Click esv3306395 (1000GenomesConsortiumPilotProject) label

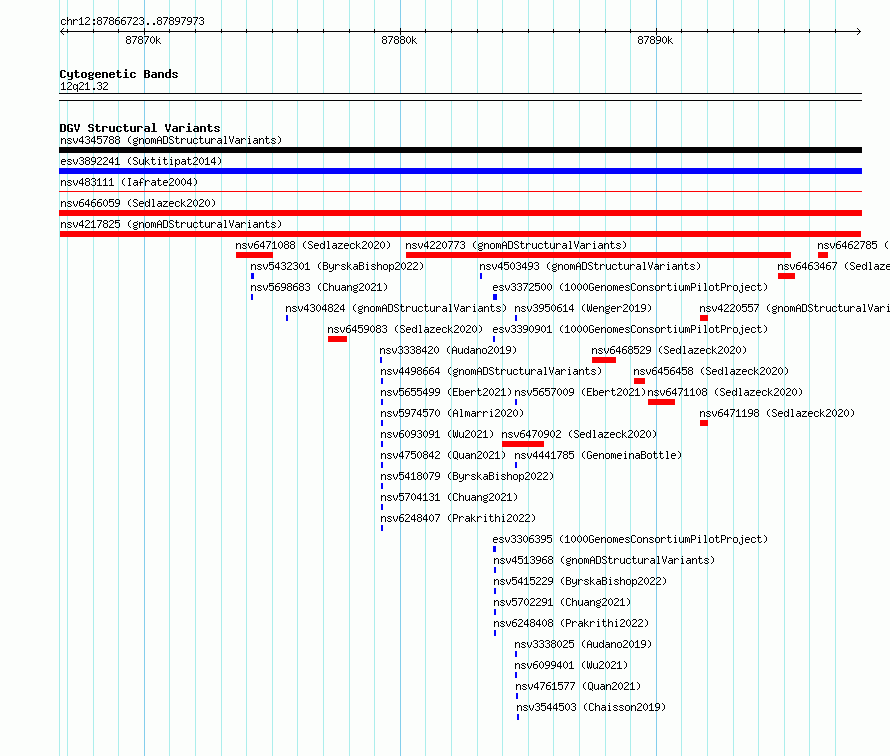coord(630,539)
